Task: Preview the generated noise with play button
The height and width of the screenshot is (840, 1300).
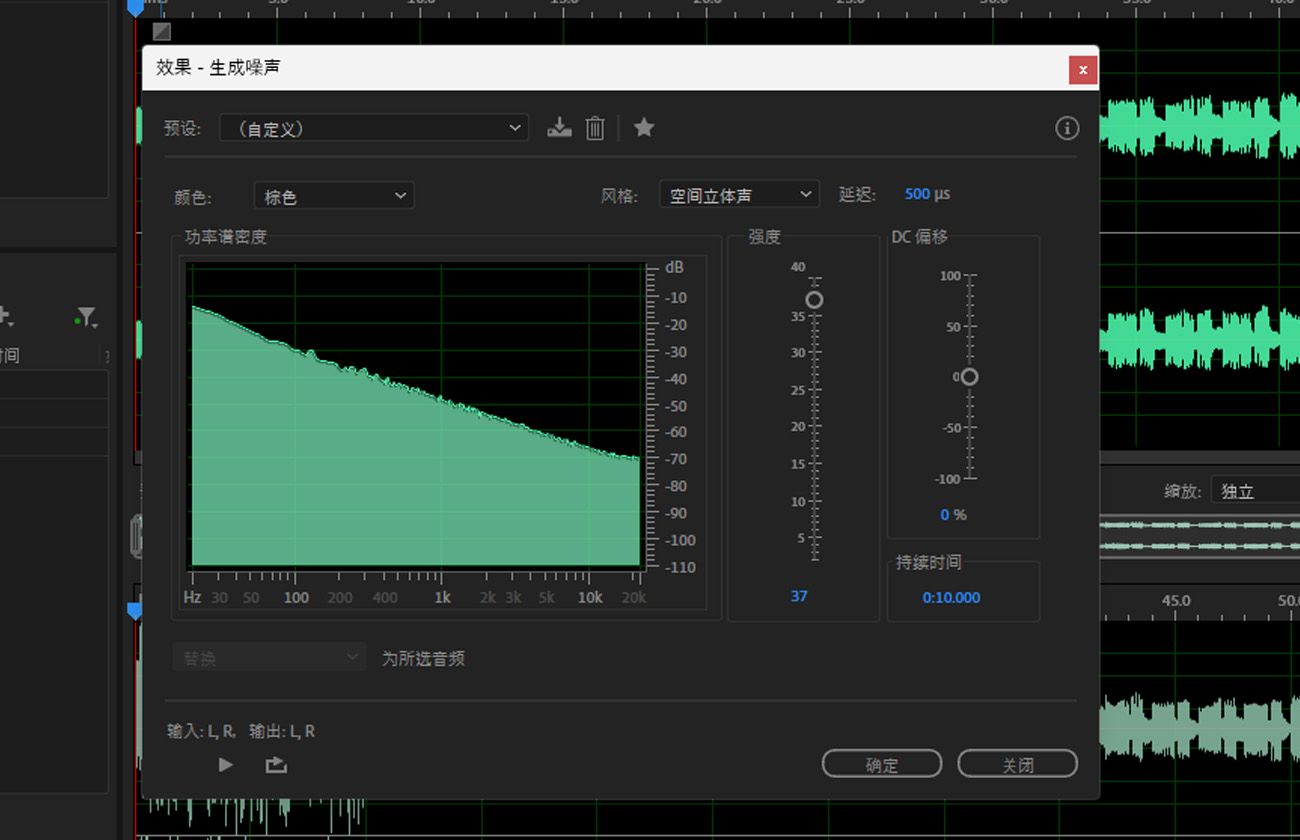Action: pyautogui.click(x=225, y=764)
